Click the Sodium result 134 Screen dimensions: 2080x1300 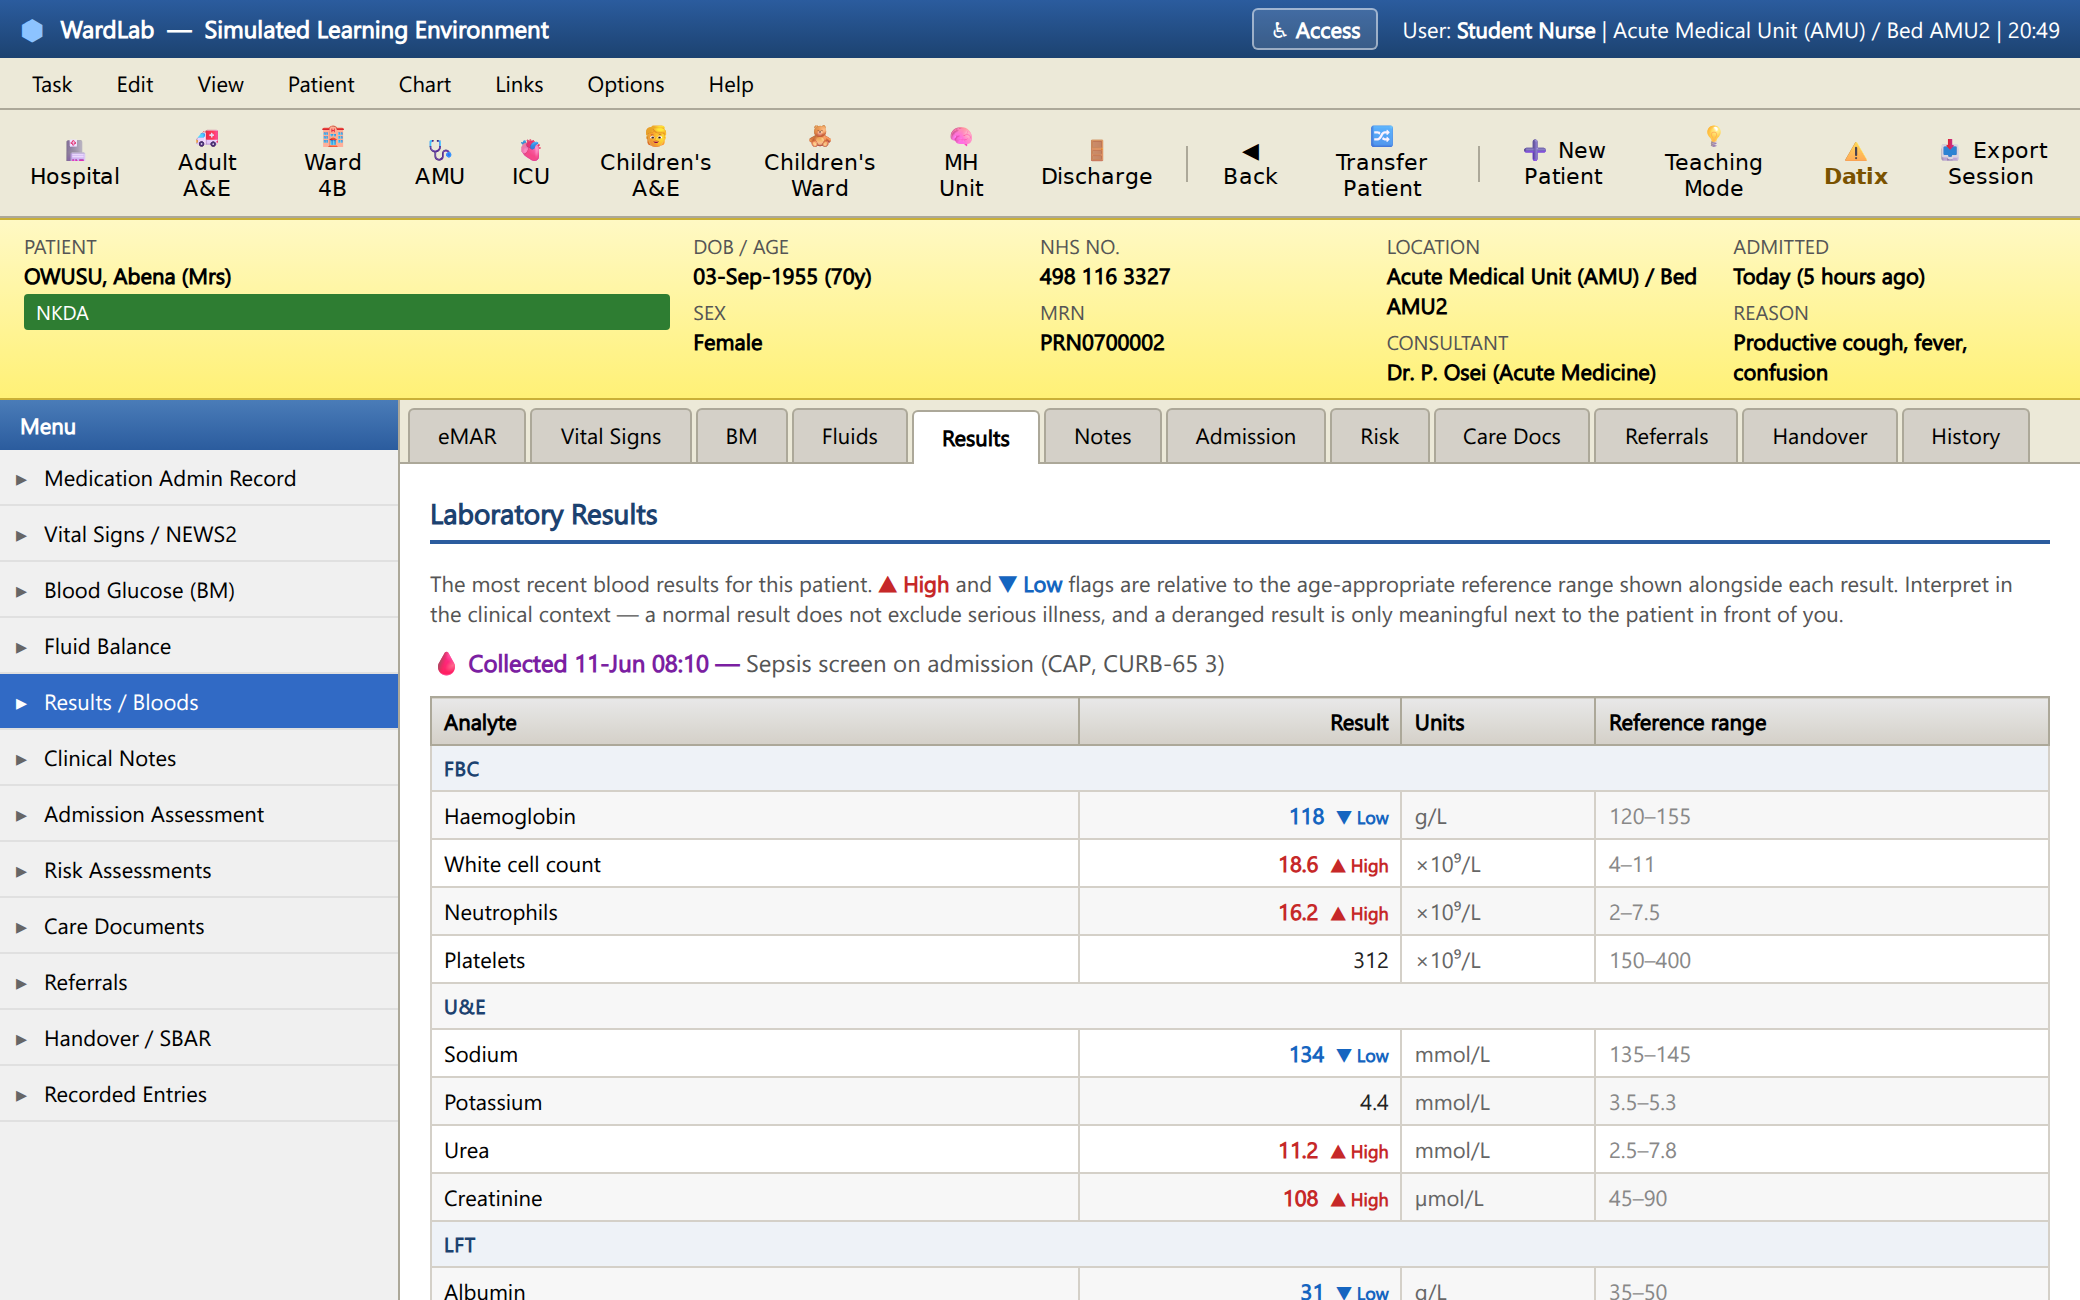[x=1306, y=1055]
